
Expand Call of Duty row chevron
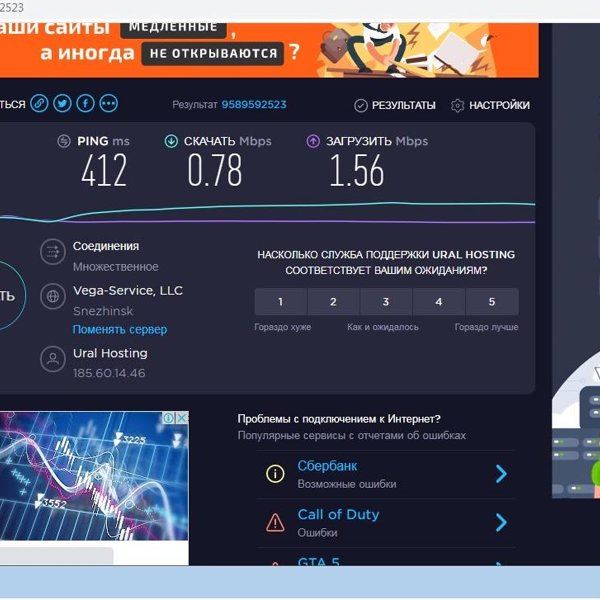501,523
